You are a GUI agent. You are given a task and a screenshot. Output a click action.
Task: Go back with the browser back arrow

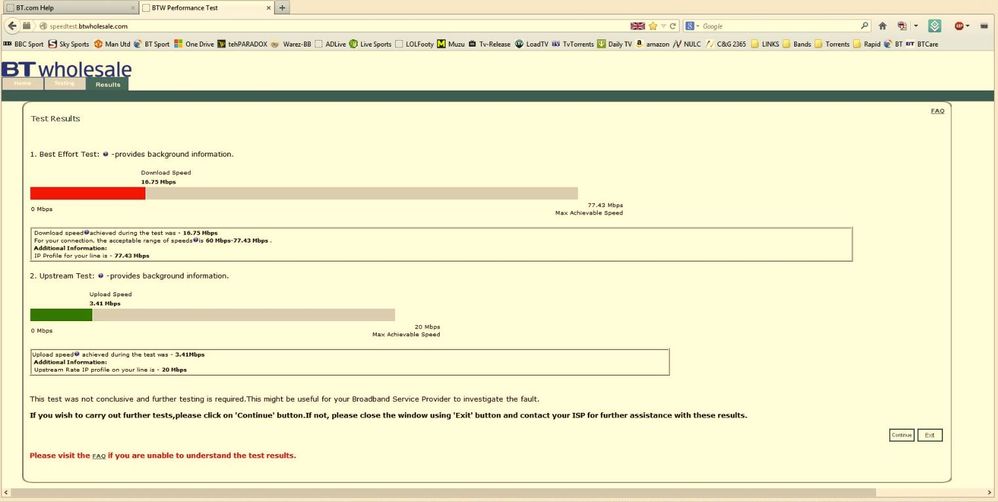point(12,26)
